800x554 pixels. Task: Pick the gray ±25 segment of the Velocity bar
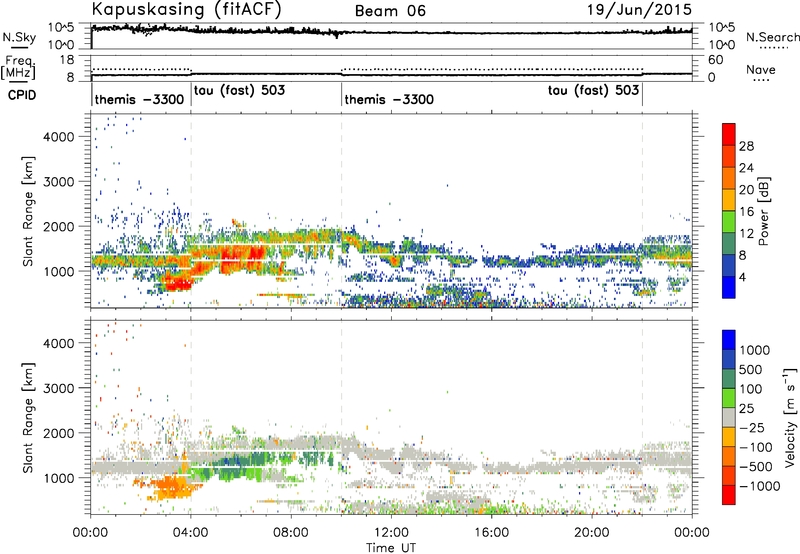click(x=729, y=417)
